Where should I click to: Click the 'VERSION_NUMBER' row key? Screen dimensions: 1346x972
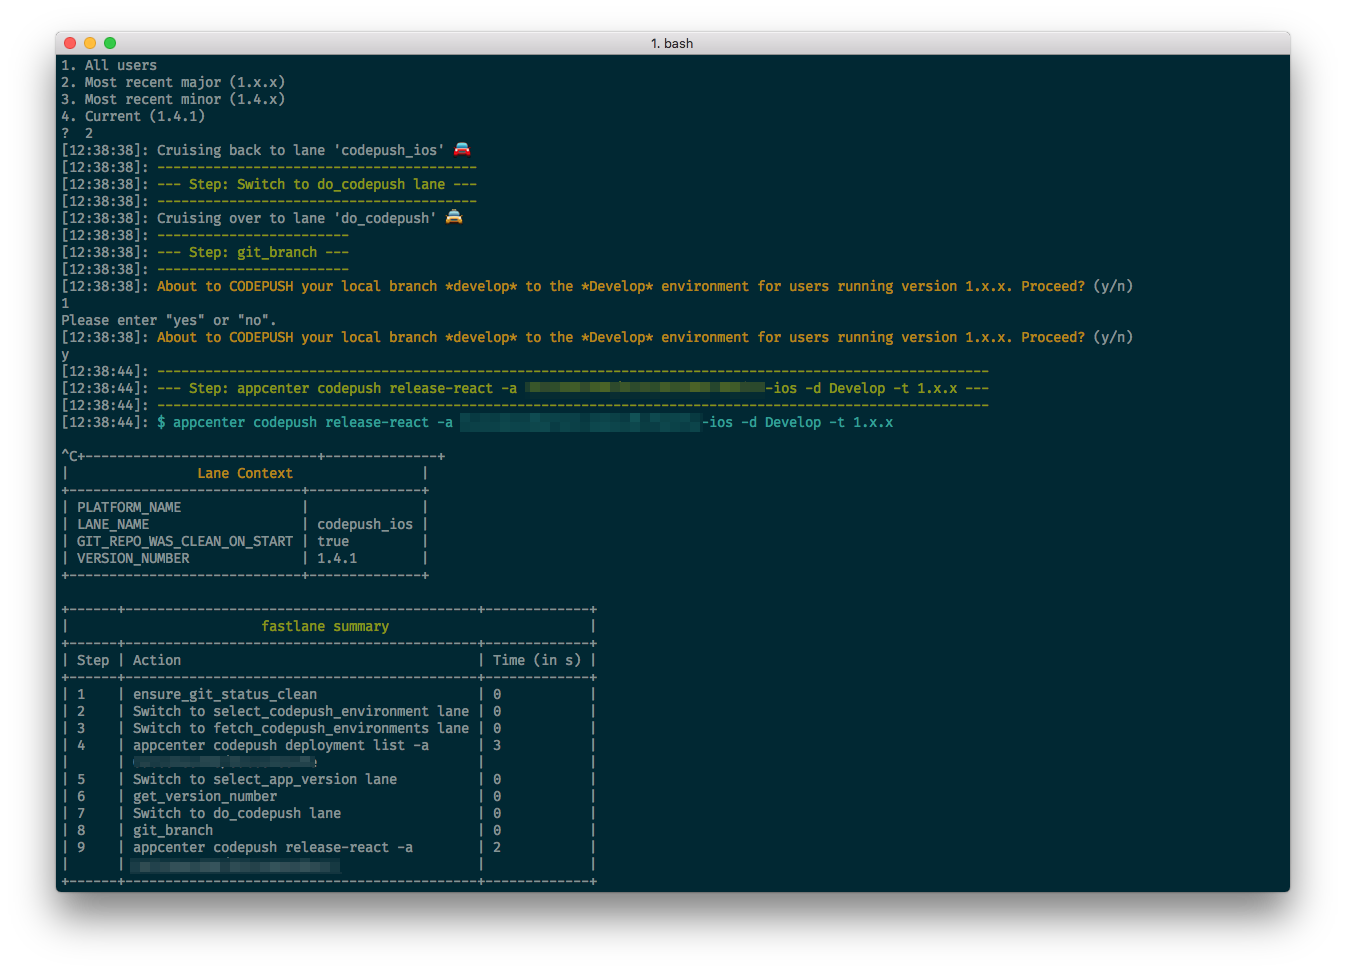[x=133, y=558]
